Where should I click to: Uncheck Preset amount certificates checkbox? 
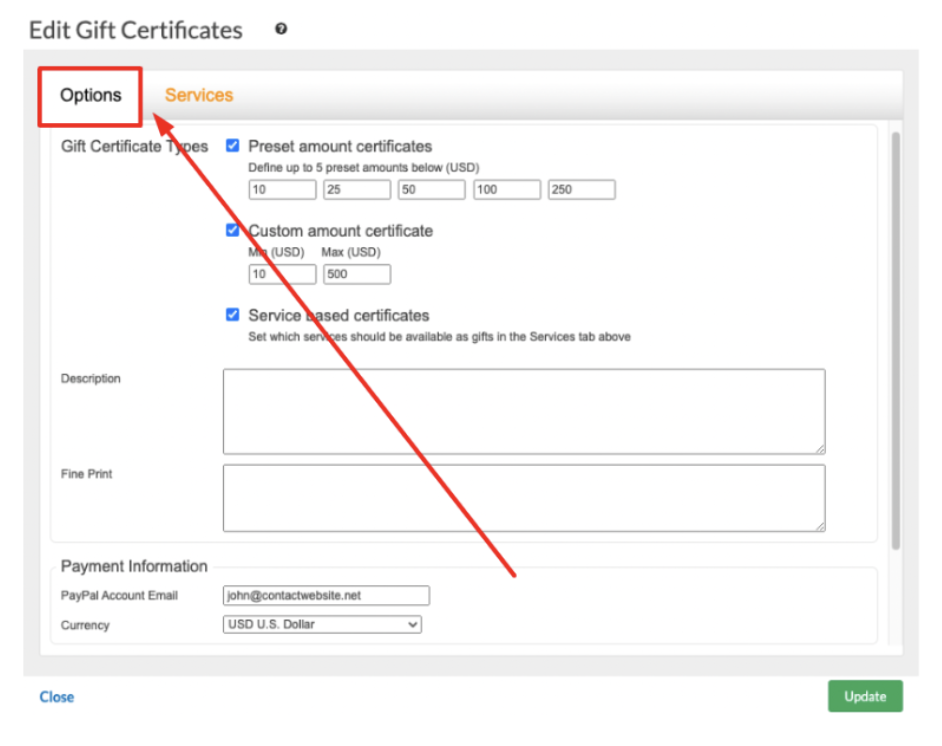tap(232, 145)
